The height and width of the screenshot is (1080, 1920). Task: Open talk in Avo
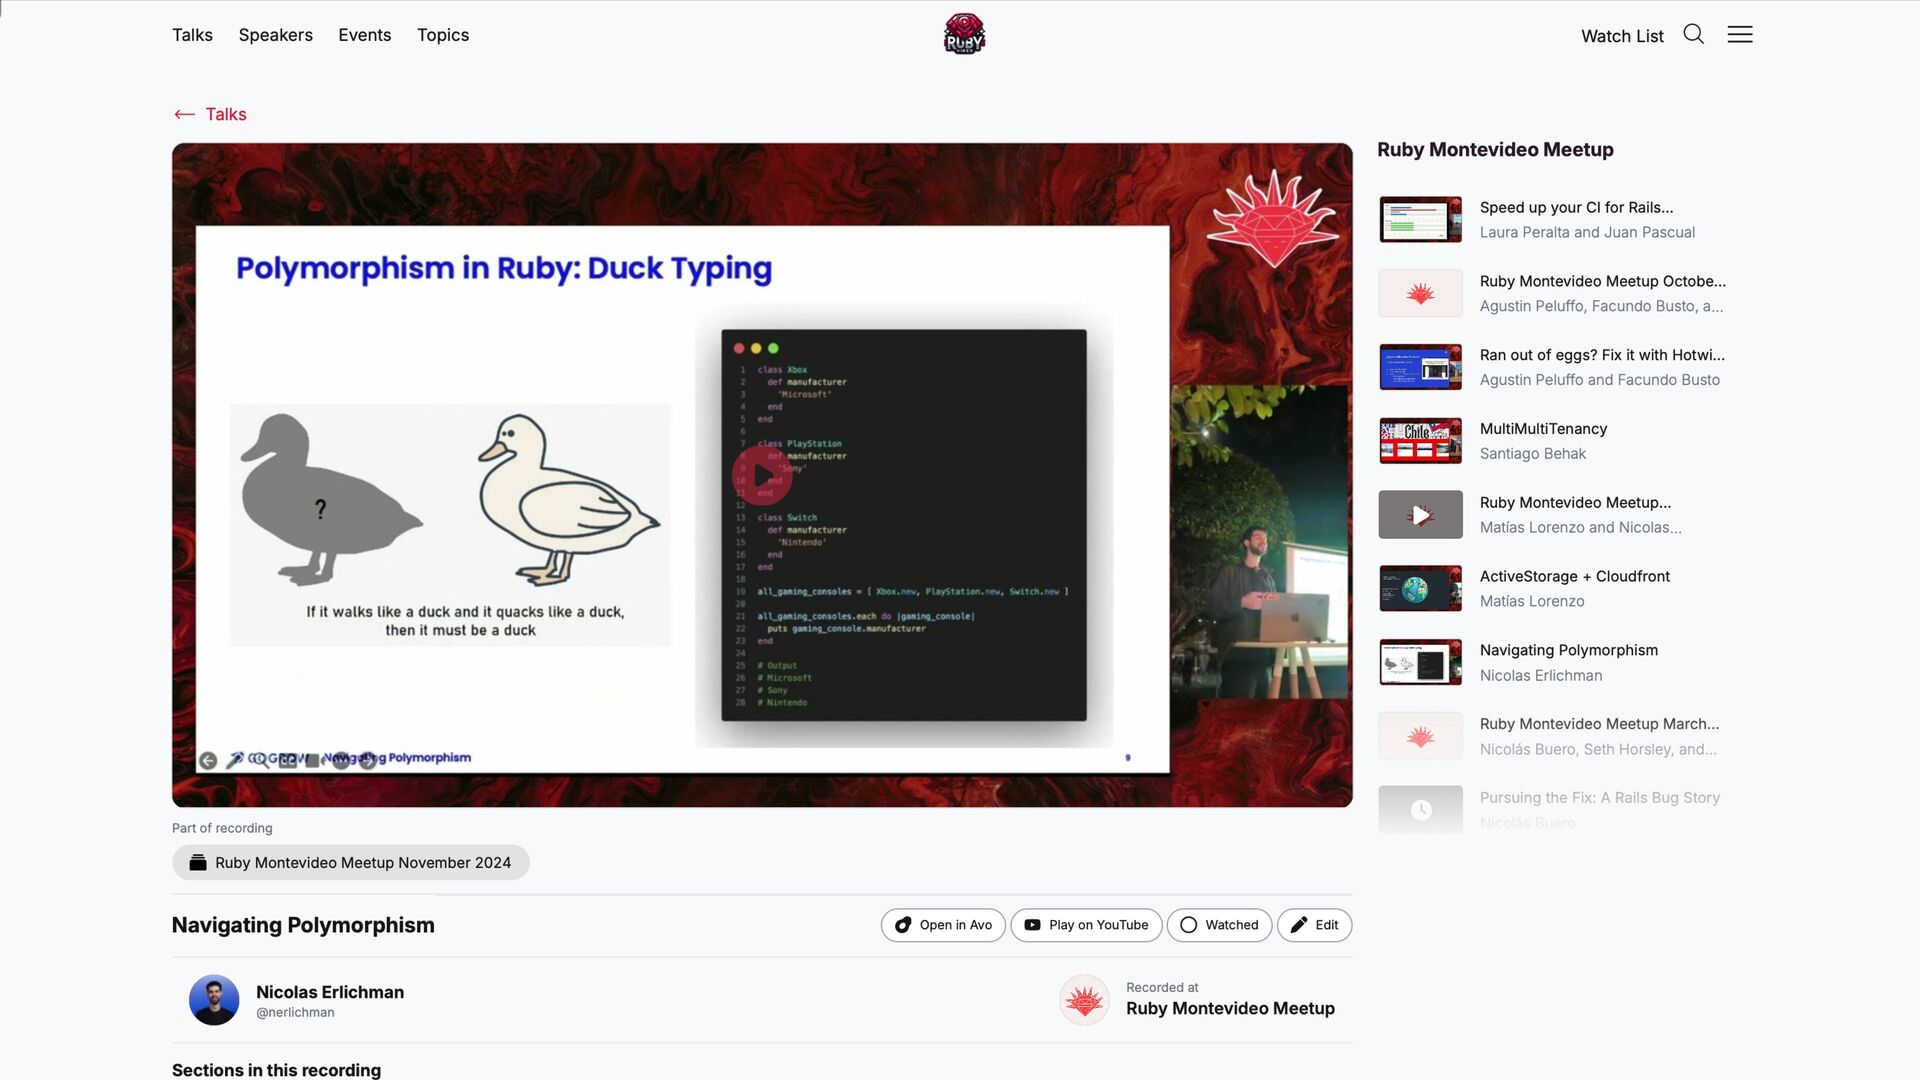tap(943, 925)
